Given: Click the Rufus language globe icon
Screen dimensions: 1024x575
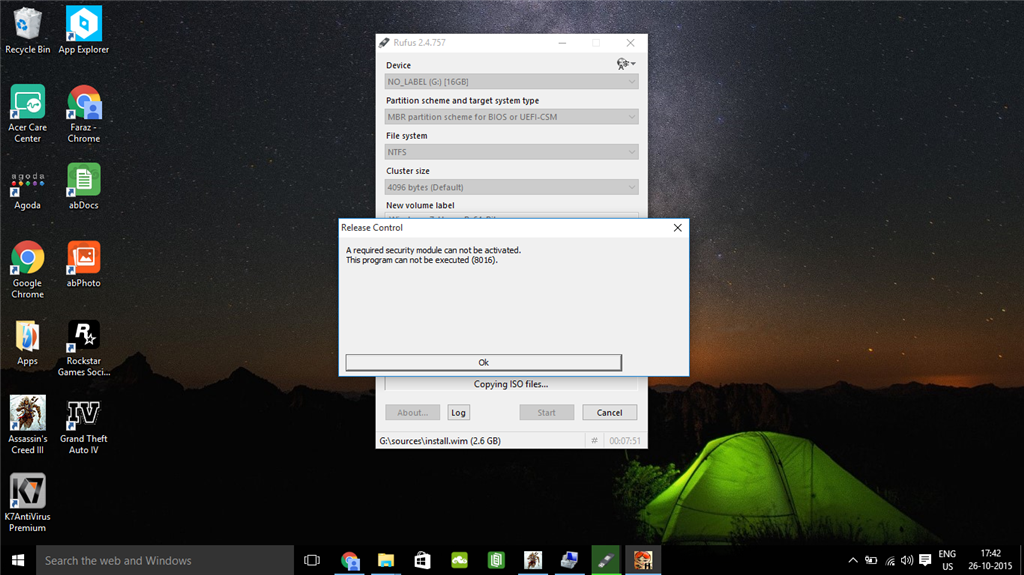Looking at the screenshot, I should (626, 64).
